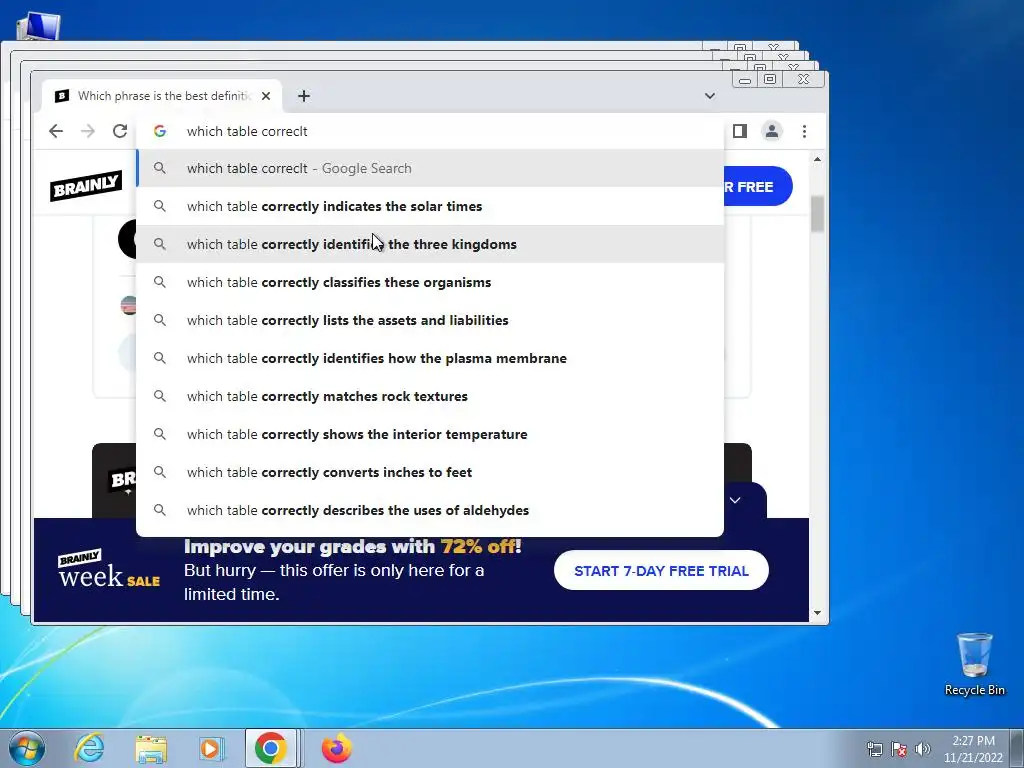Screen dimensions: 1024x768
Task: Click the Action Center flag tray icon
Action: [x=899, y=749]
